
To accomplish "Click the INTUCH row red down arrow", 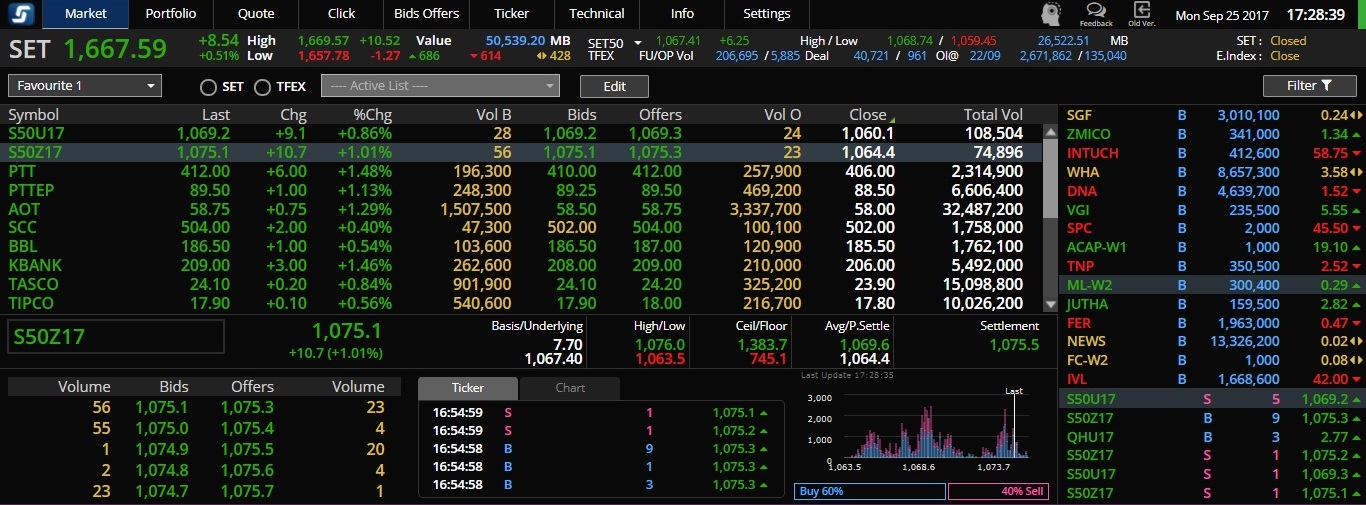I will click(1357, 154).
